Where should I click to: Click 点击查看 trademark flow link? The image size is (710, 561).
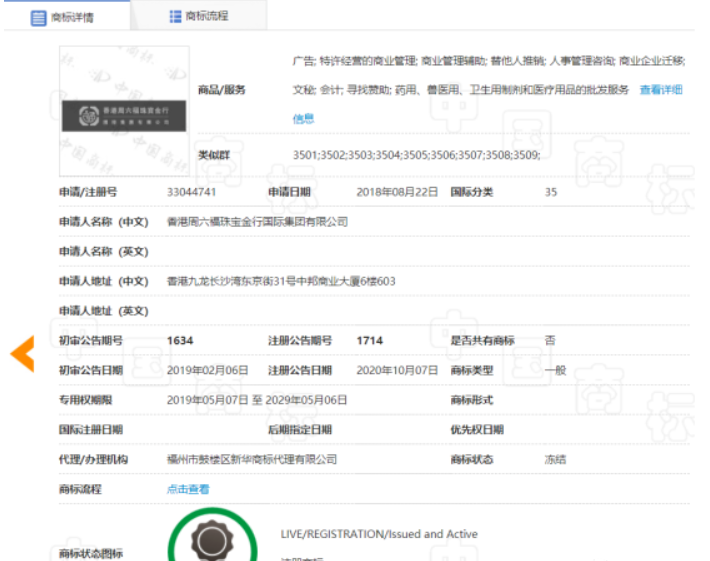(x=188, y=489)
